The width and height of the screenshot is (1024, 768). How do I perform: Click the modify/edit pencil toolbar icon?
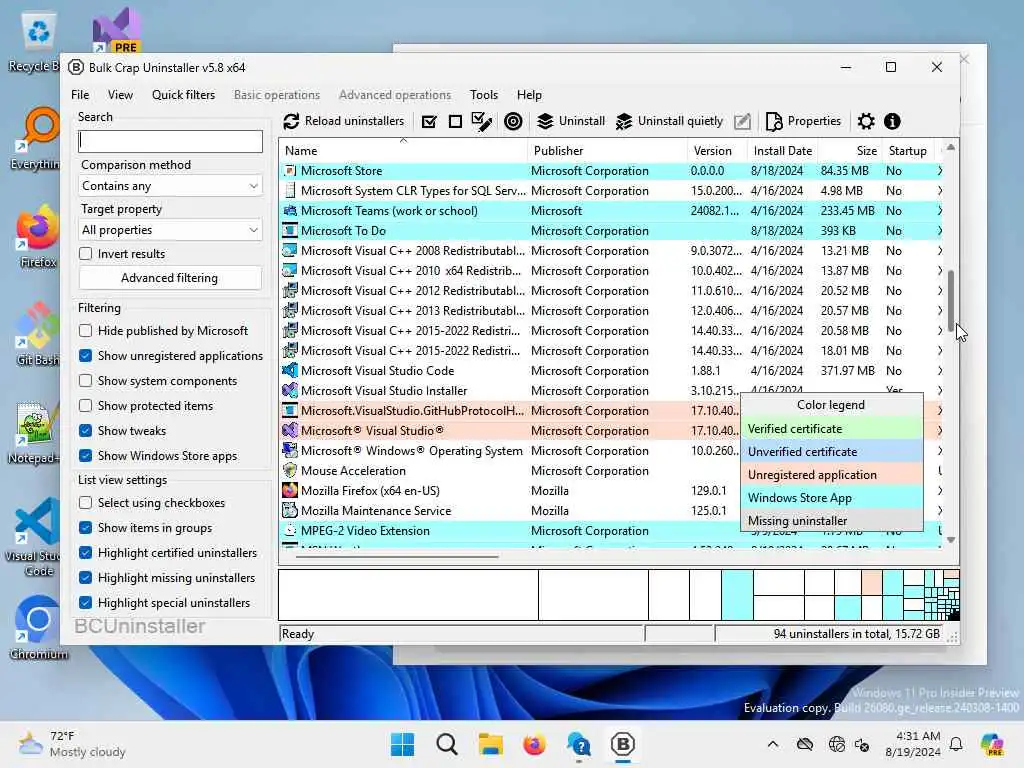[743, 121]
